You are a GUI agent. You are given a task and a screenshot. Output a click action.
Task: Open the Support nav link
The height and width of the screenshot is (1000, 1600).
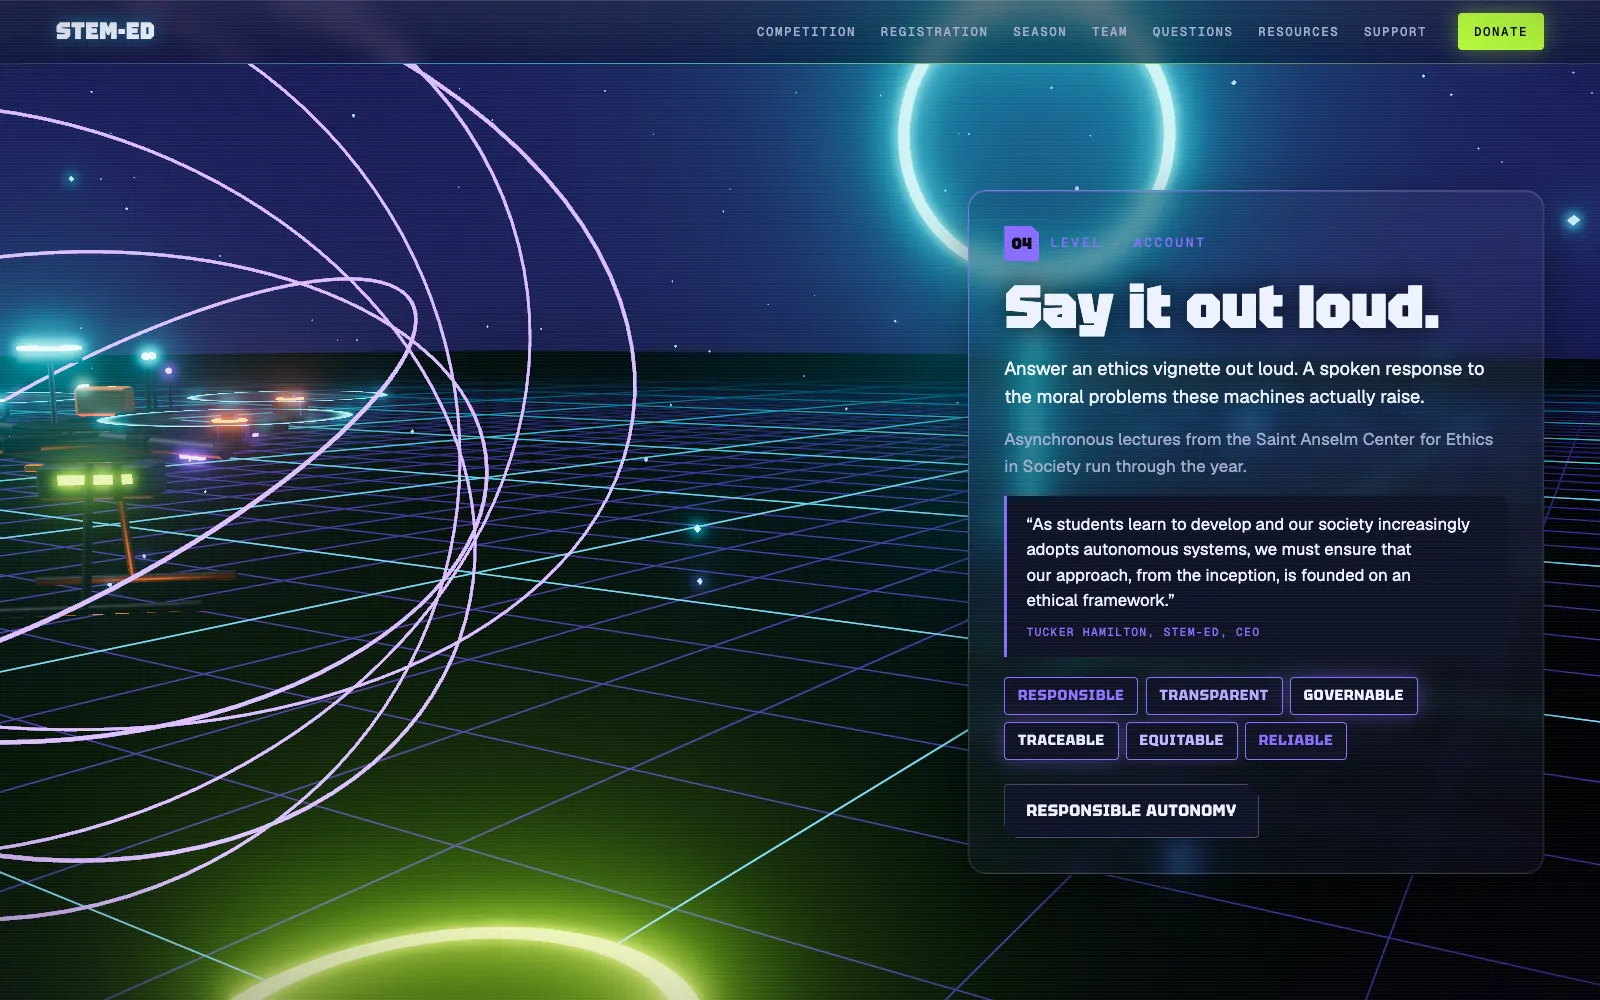(1395, 32)
